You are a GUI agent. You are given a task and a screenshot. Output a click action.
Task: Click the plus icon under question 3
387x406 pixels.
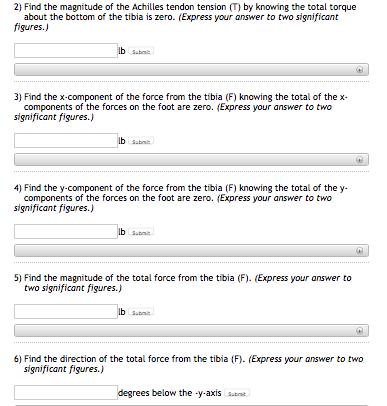point(359,160)
